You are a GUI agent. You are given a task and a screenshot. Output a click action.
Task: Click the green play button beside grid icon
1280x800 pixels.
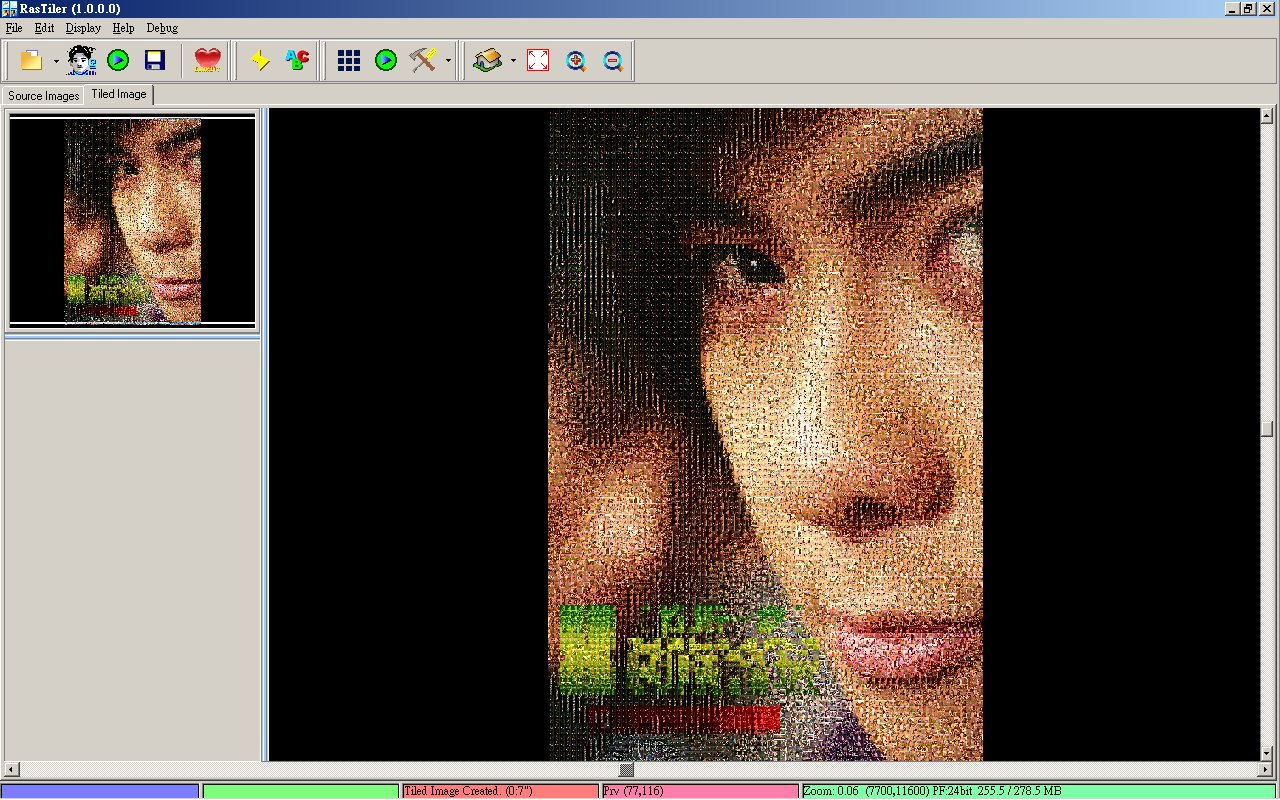click(386, 60)
